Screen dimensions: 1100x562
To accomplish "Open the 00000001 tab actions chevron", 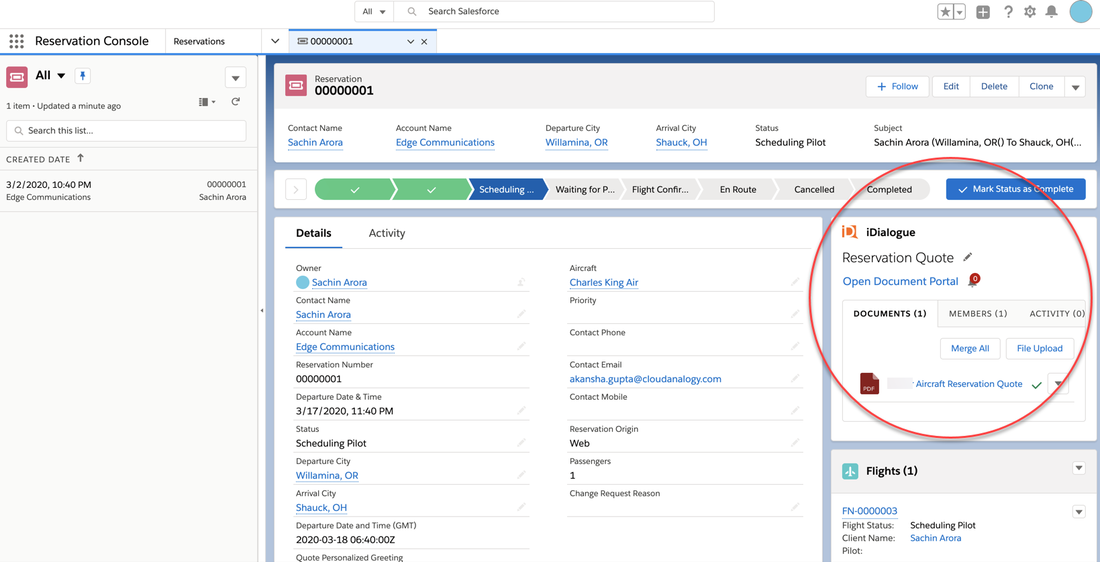I will tap(411, 41).
